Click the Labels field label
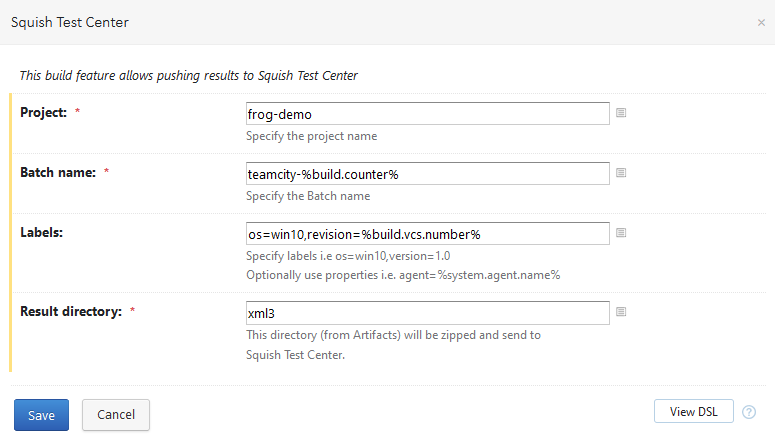The image size is (775, 443). coord(42,232)
